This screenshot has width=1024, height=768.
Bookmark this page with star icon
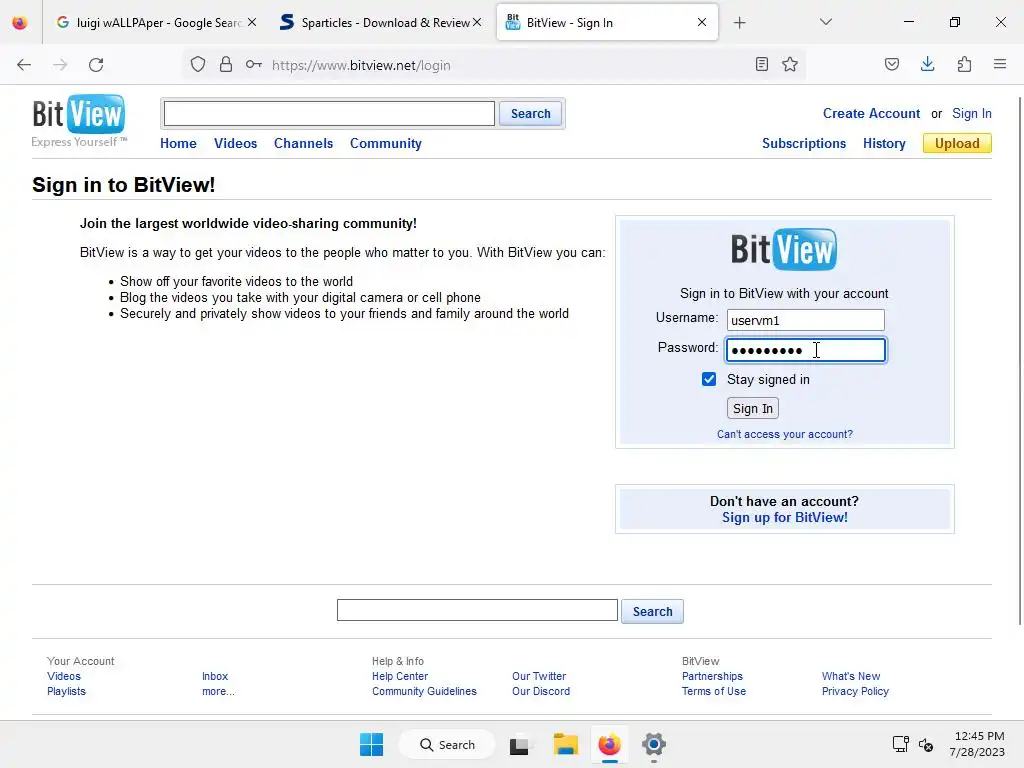tap(790, 65)
